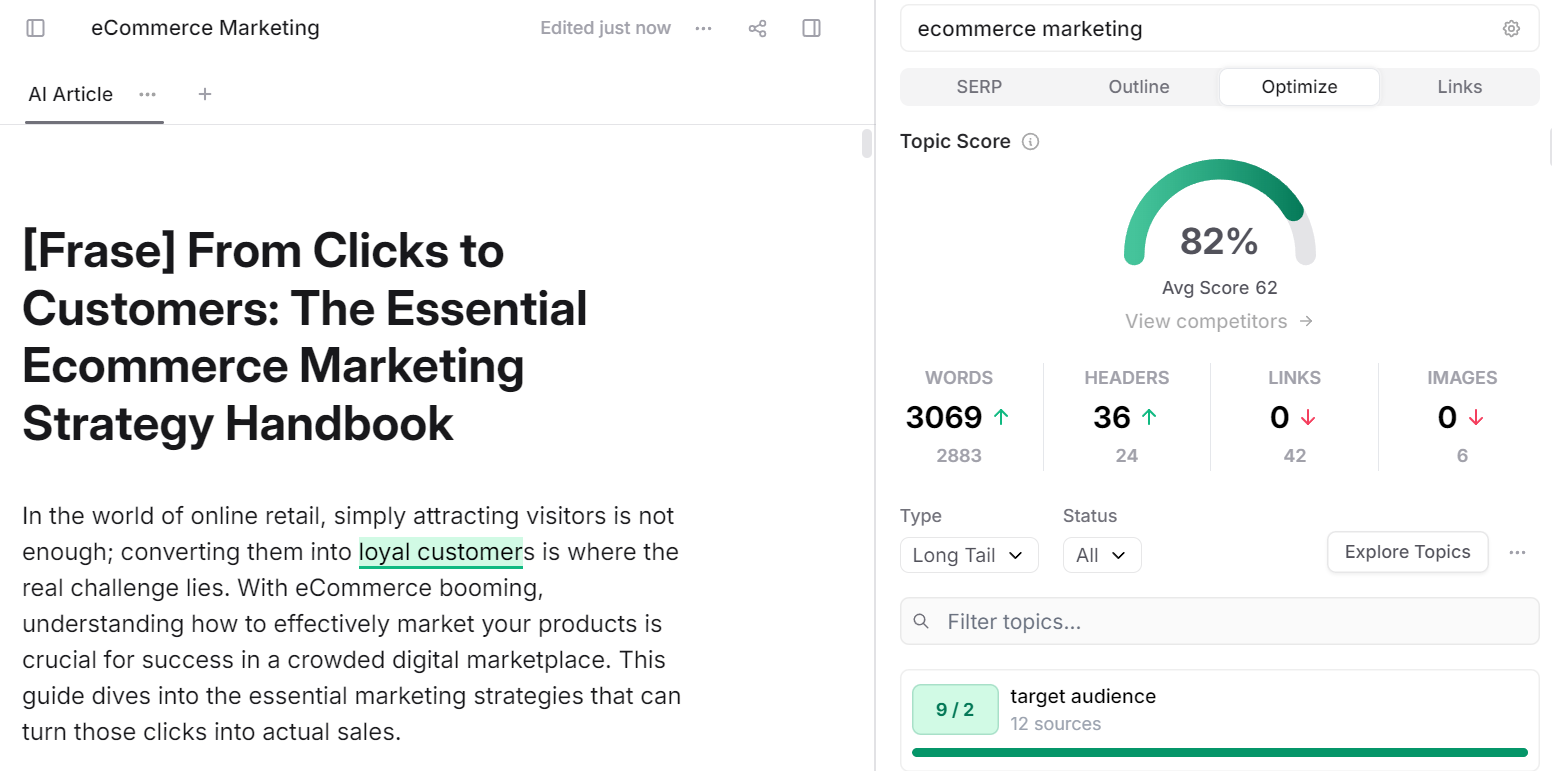The height and width of the screenshot is (771, 1552).
Task: Click the Edited just now status
Action: (605, 28)
